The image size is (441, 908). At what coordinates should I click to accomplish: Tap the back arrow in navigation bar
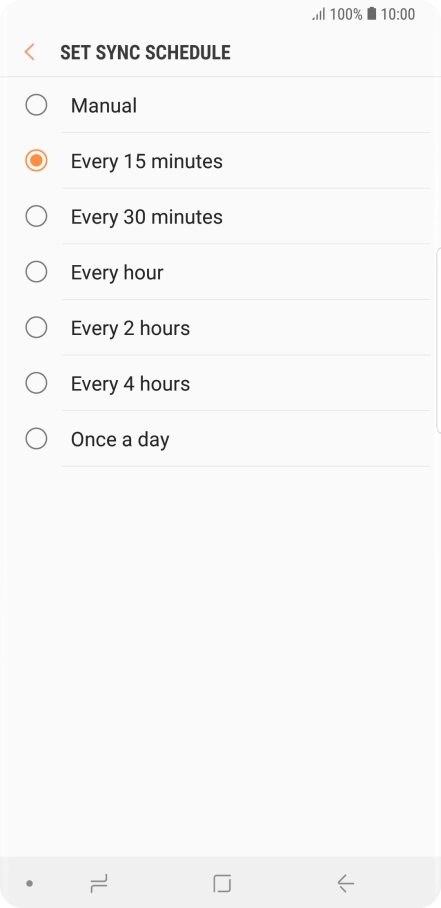pos(346,883)
